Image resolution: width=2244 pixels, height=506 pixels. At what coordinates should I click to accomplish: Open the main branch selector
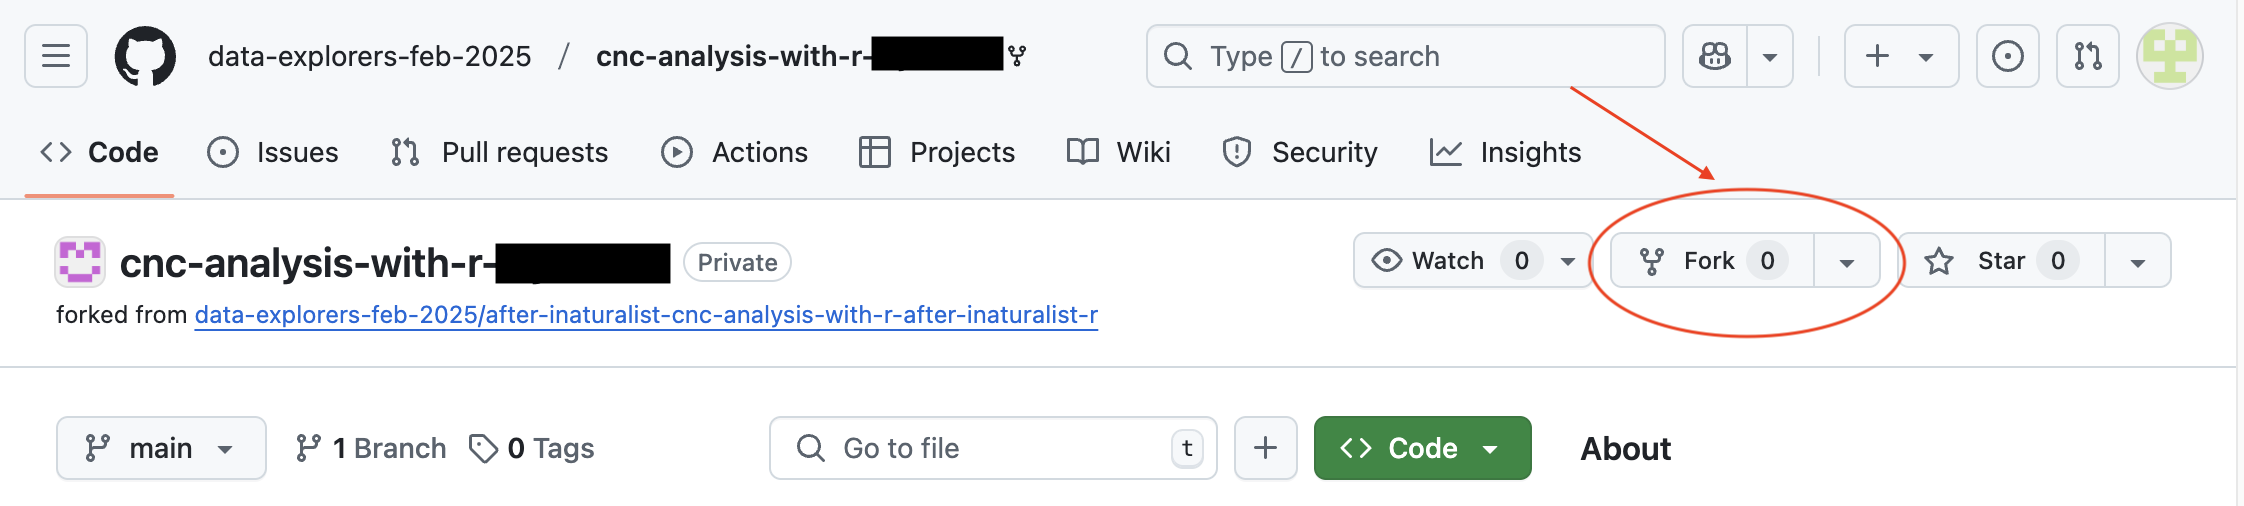(x=161, y=448)
